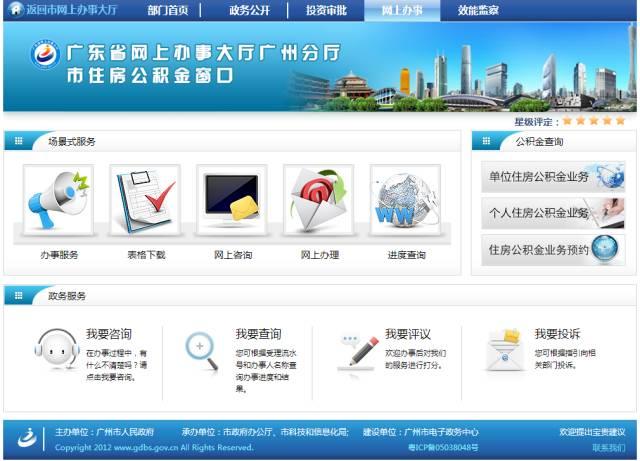
Task: Click the Copyright 2012 www.gdbs.gov.cn text
Action: [x=154, y=448]
